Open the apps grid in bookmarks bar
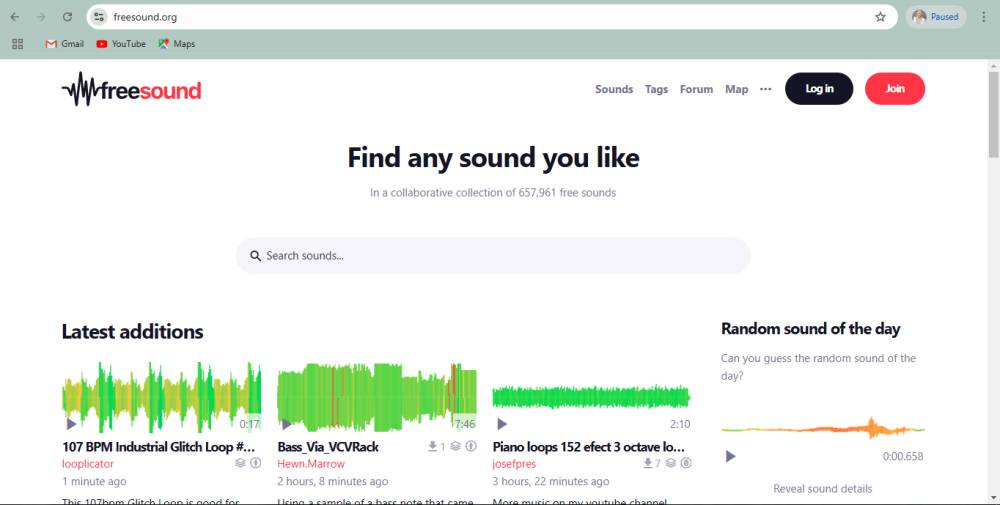 coord(17,44)
